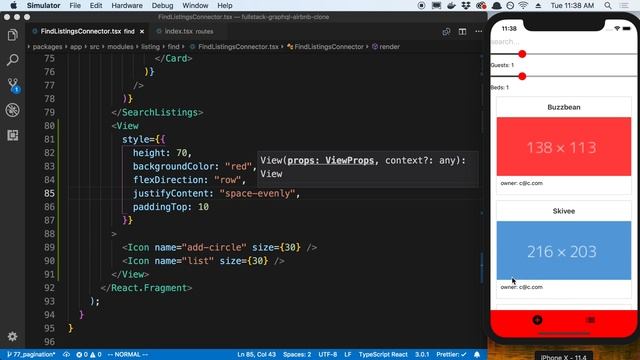This screenshot has width=640, height=360.
Task: Click the Dropbox icon in menu bar
Action: pos(466,6)
